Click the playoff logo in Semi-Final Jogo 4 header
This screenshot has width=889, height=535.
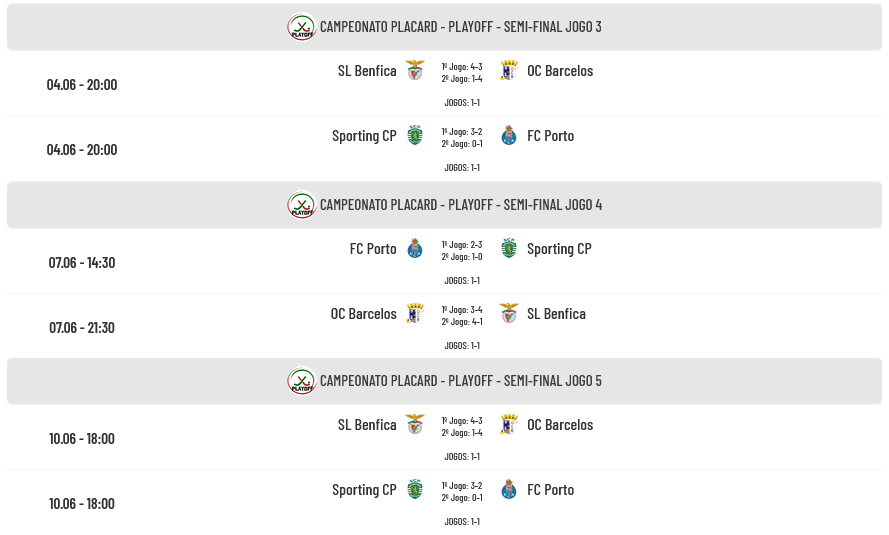pyautogui.click(x=302, y=205)
